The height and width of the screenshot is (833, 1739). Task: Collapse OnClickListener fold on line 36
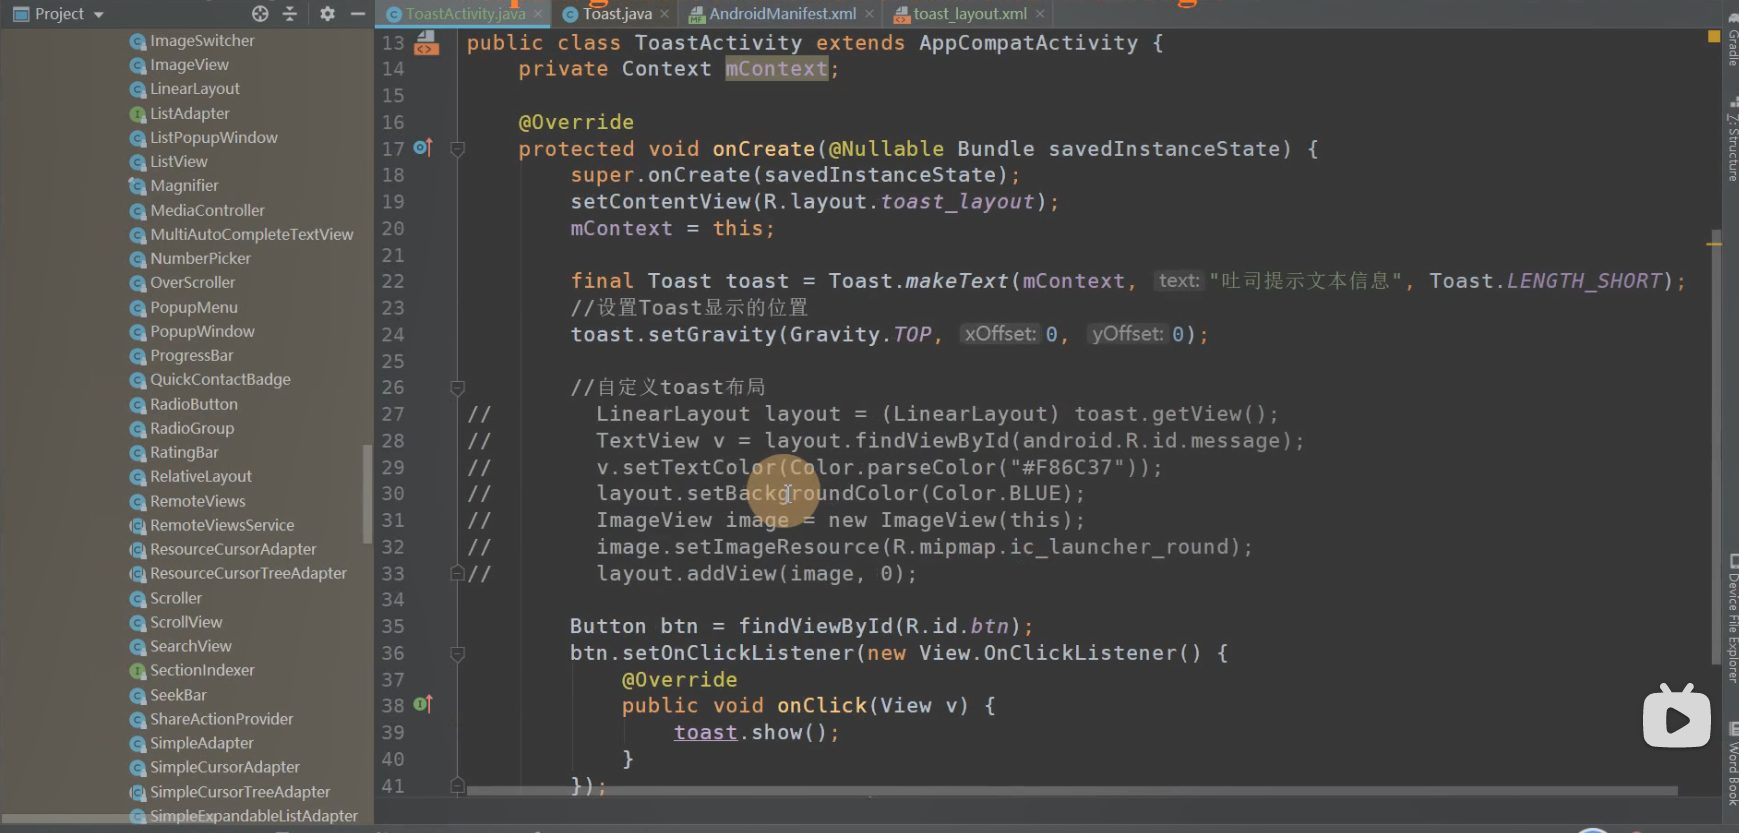click(x=457, y=653)
